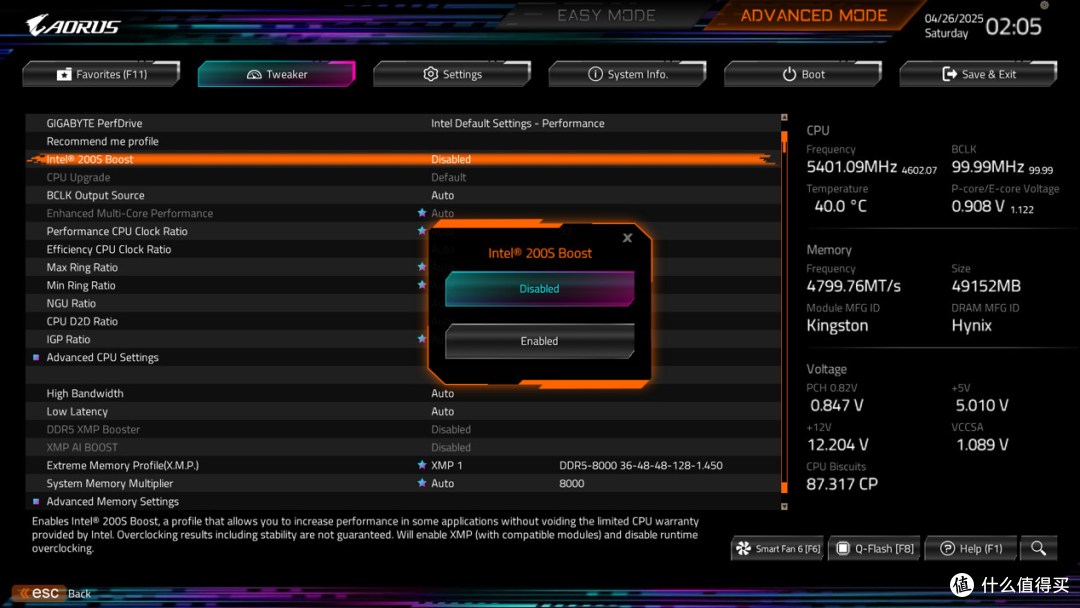Click the star icon beside Max Ring Ratio
Image resolution: width=1080 pixels, height=608 pixels.
click(422, 266)
